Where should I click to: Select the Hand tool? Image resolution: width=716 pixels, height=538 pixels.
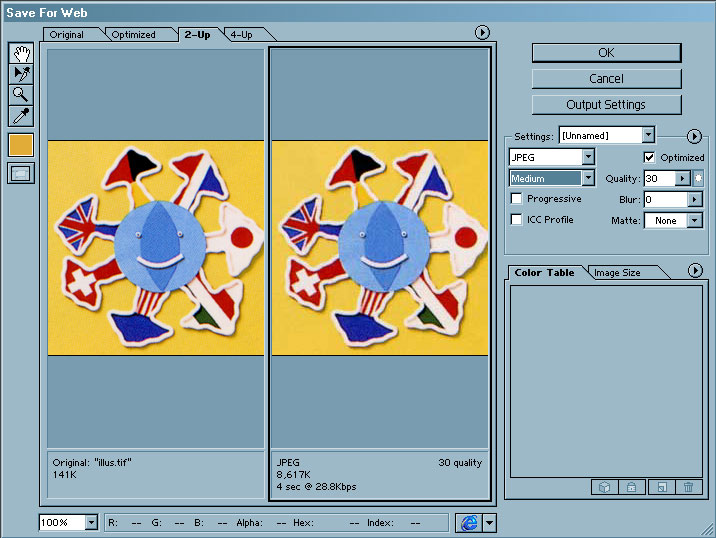point(21,53)
